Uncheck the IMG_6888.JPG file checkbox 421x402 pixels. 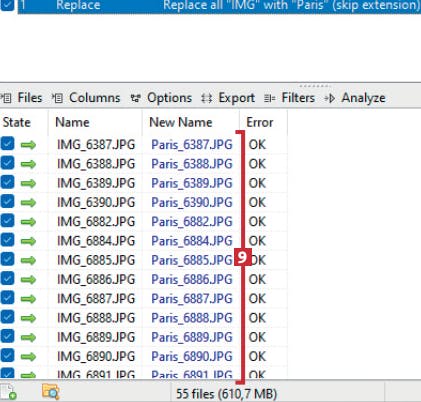click(x=7, y=317)
